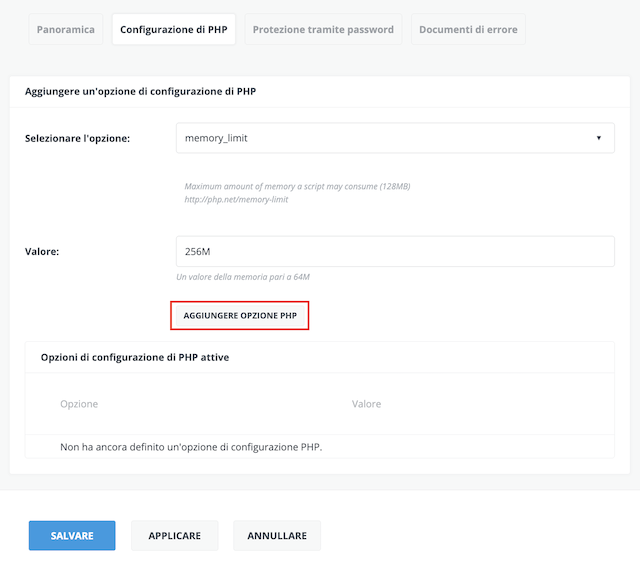Open the Panoramica tab
640x565 pixels.
coord(66,29)
